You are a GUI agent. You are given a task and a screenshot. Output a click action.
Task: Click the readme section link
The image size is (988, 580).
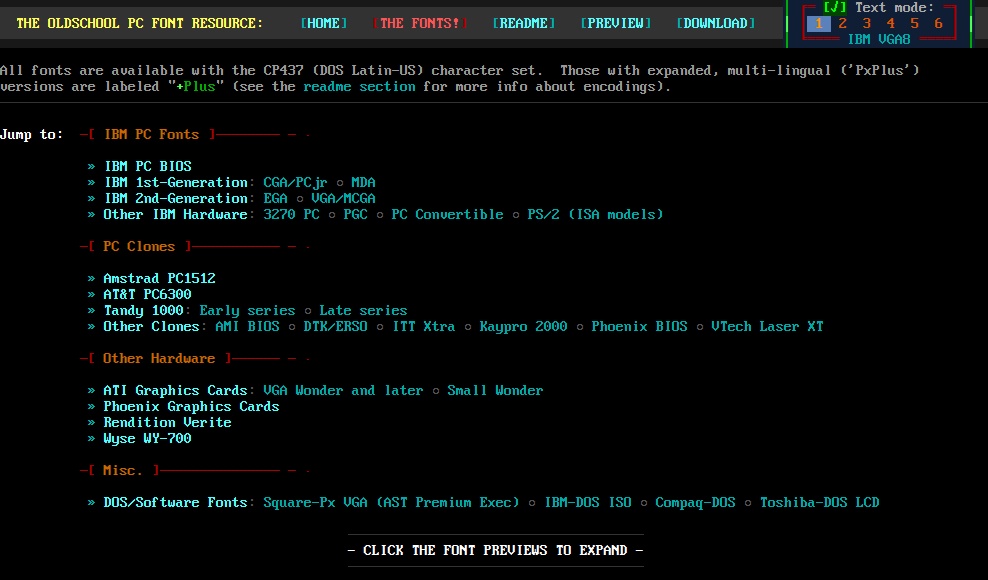(359, 87)
